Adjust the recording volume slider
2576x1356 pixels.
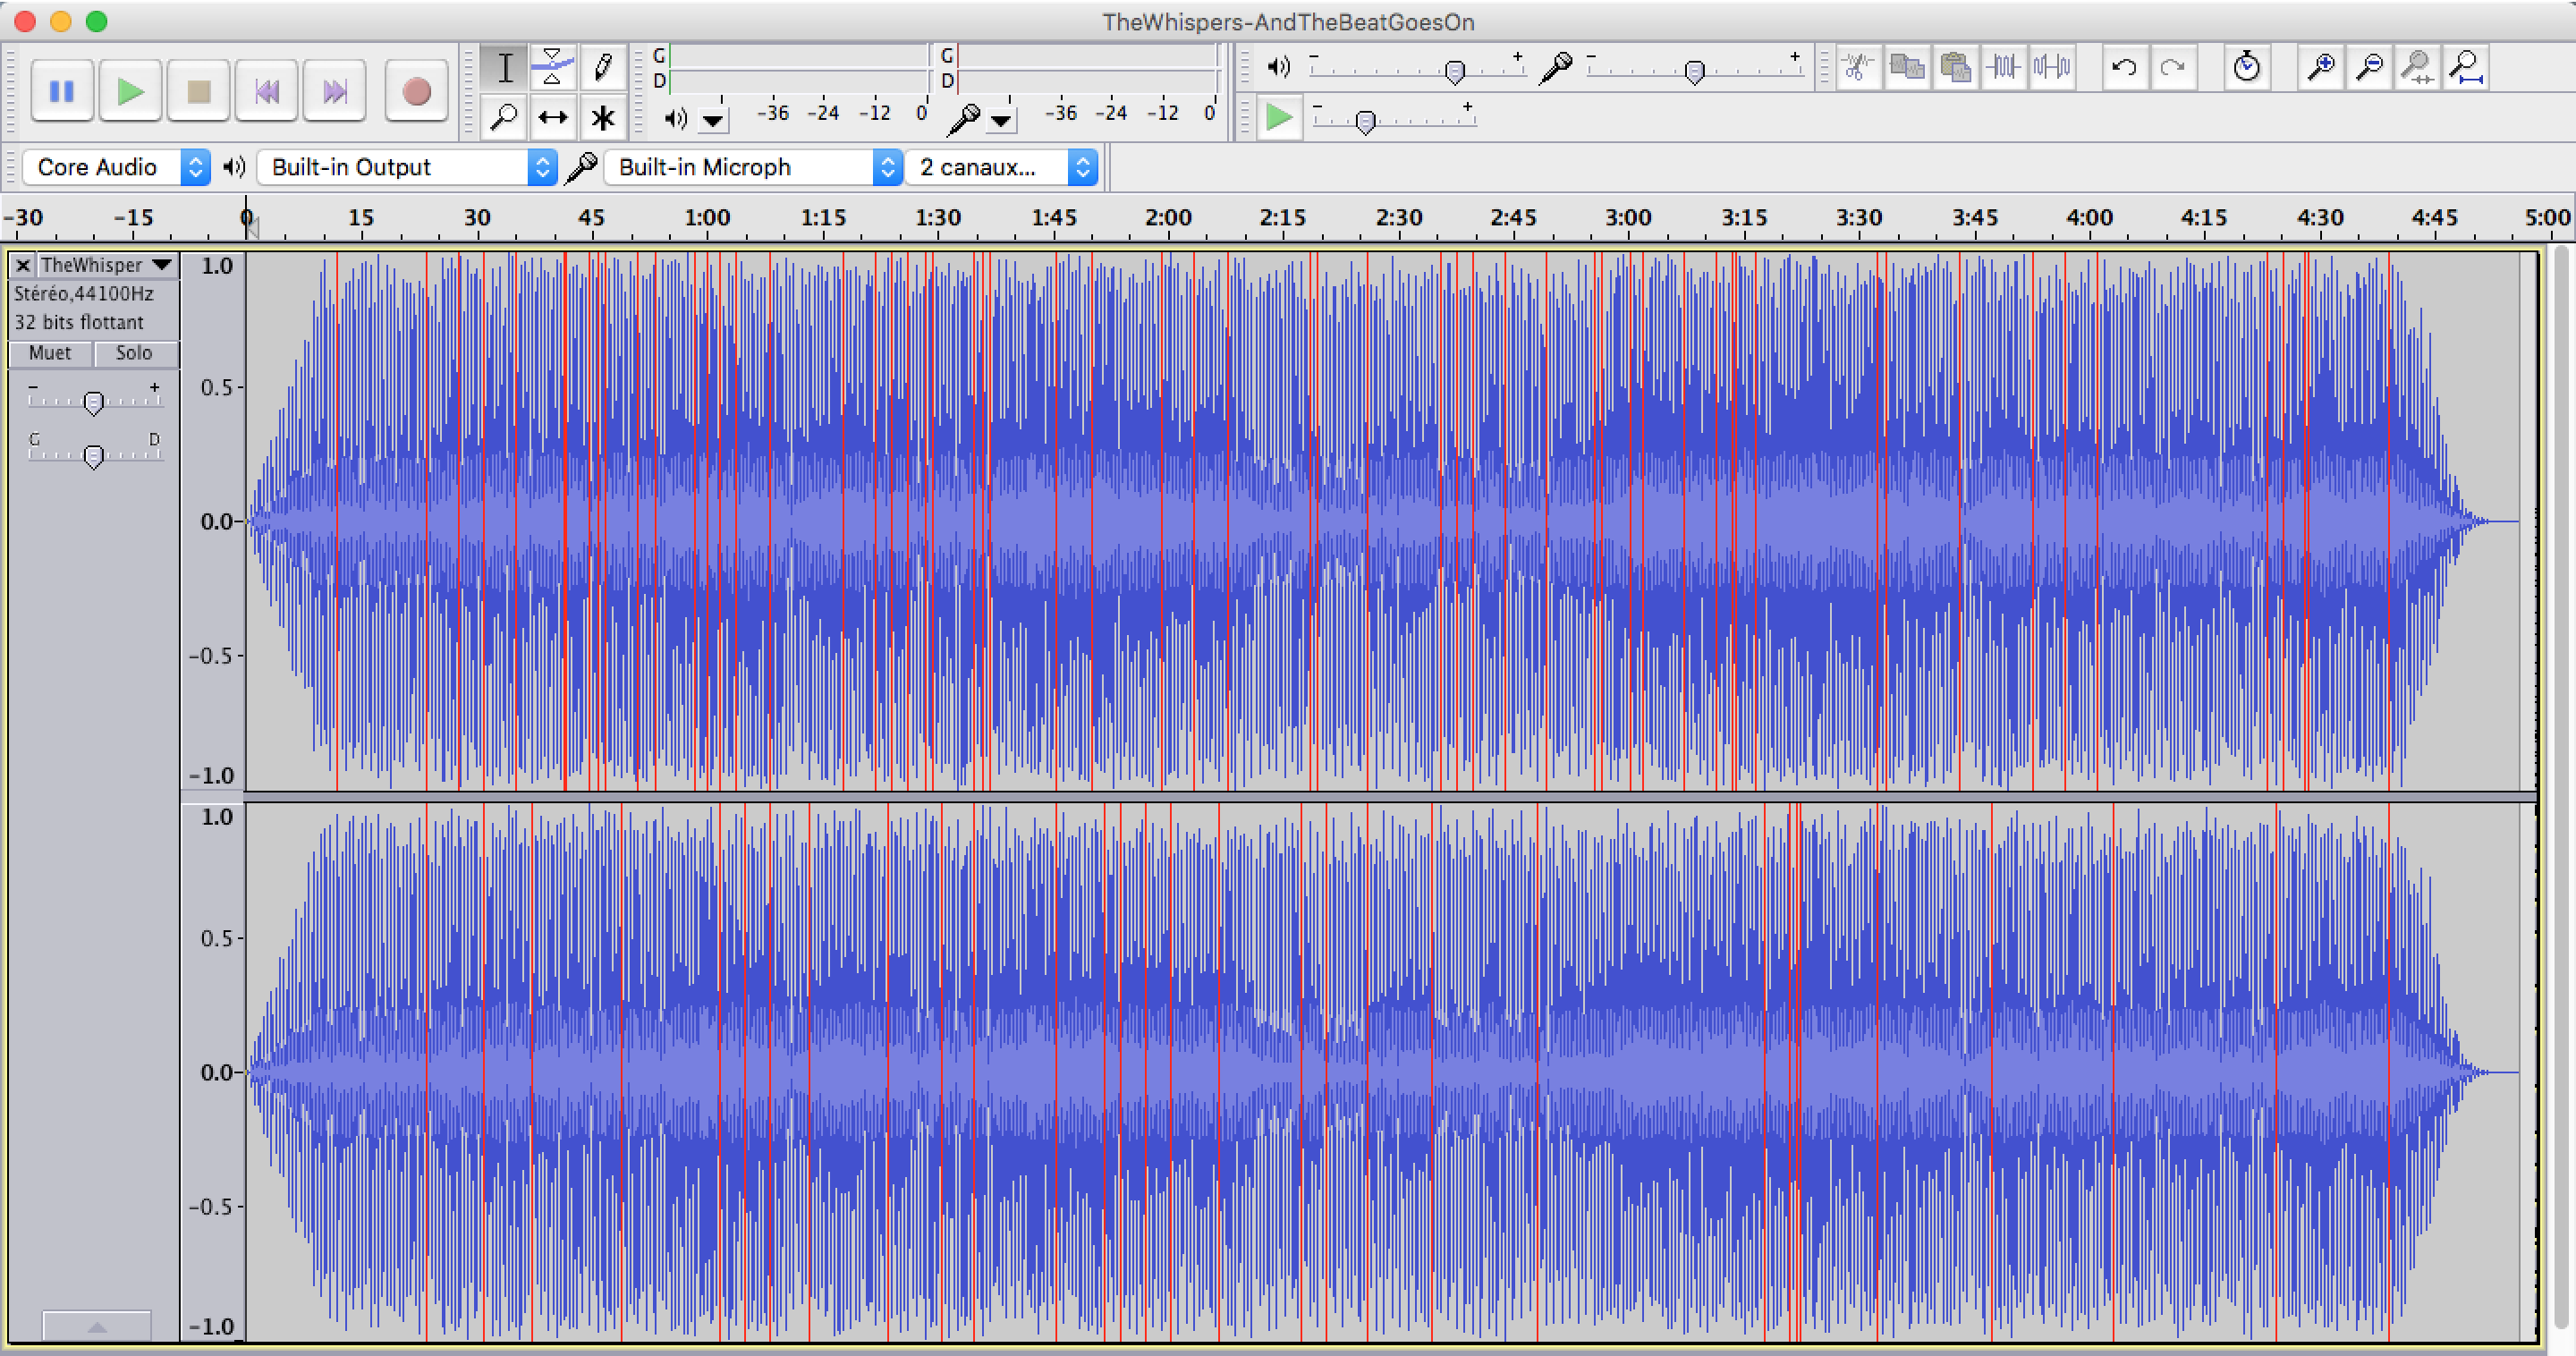click(x=1693, y=70)
